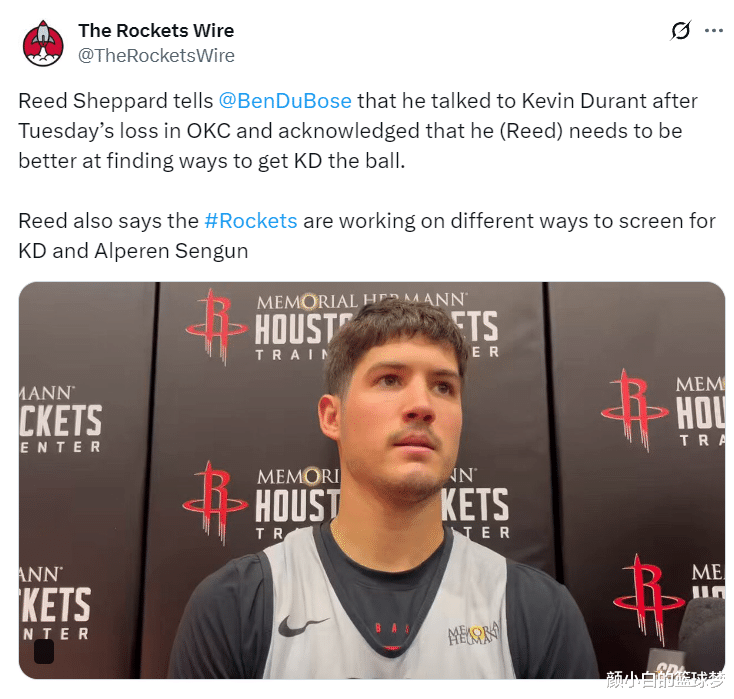Click the Rockets R logo top of backdrop
734x699 pixels.
(217, 326)
